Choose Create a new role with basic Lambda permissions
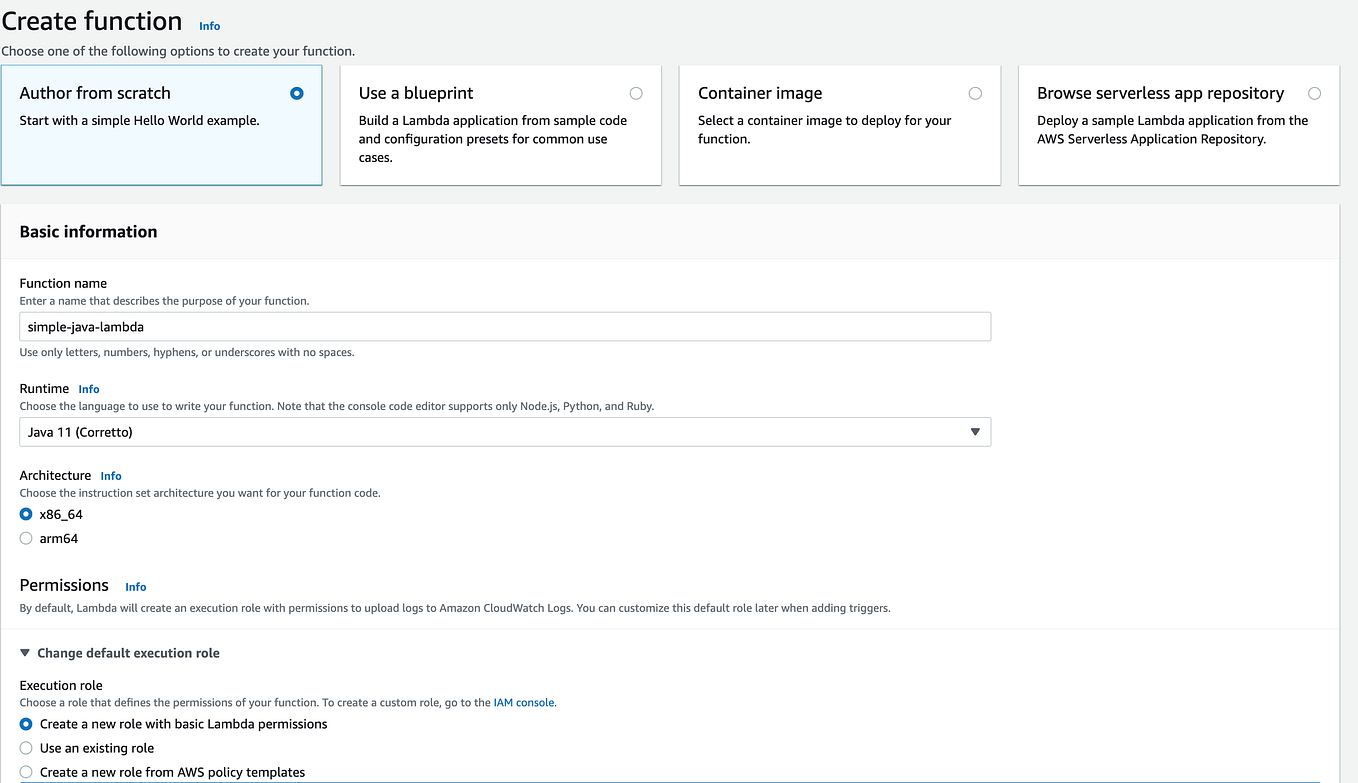This screenshot has height=783, width=1358. (26, 724)
